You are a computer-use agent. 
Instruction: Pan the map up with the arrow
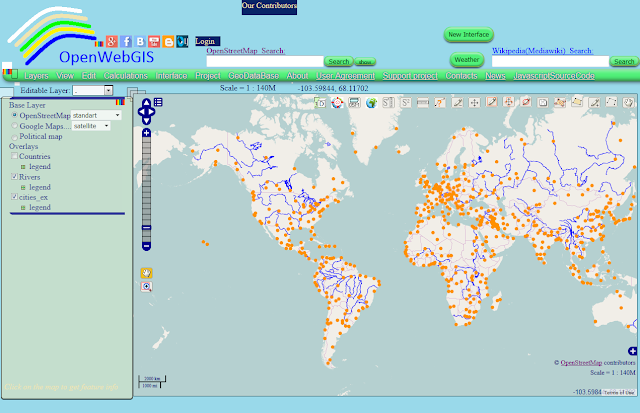point(146,102)
